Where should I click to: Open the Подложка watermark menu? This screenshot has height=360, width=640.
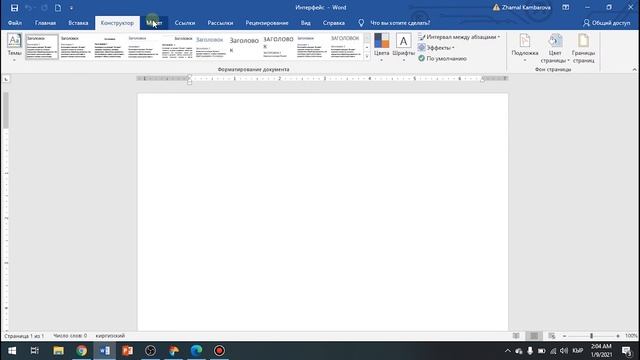coord(524,48)
